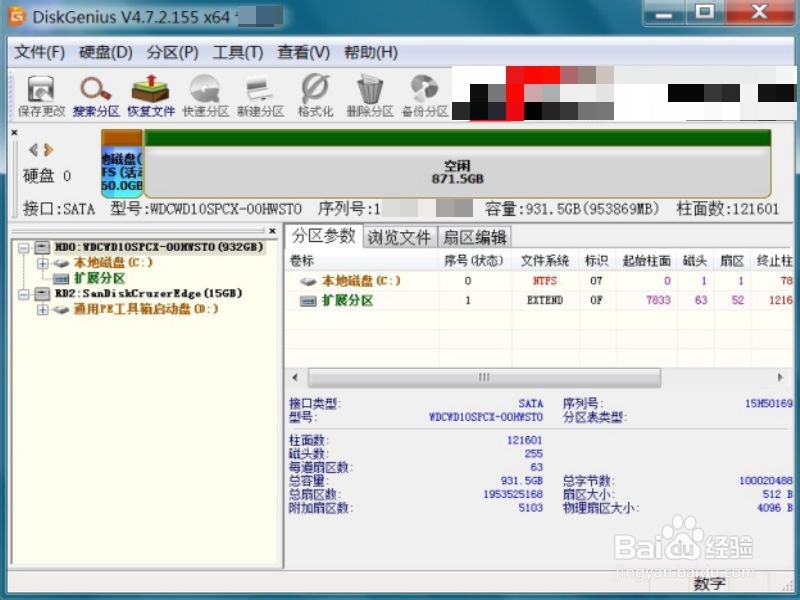Launch Recover Files (恢复文件) tool
Viewport: 800px width, 600px height.
[151, 96]
